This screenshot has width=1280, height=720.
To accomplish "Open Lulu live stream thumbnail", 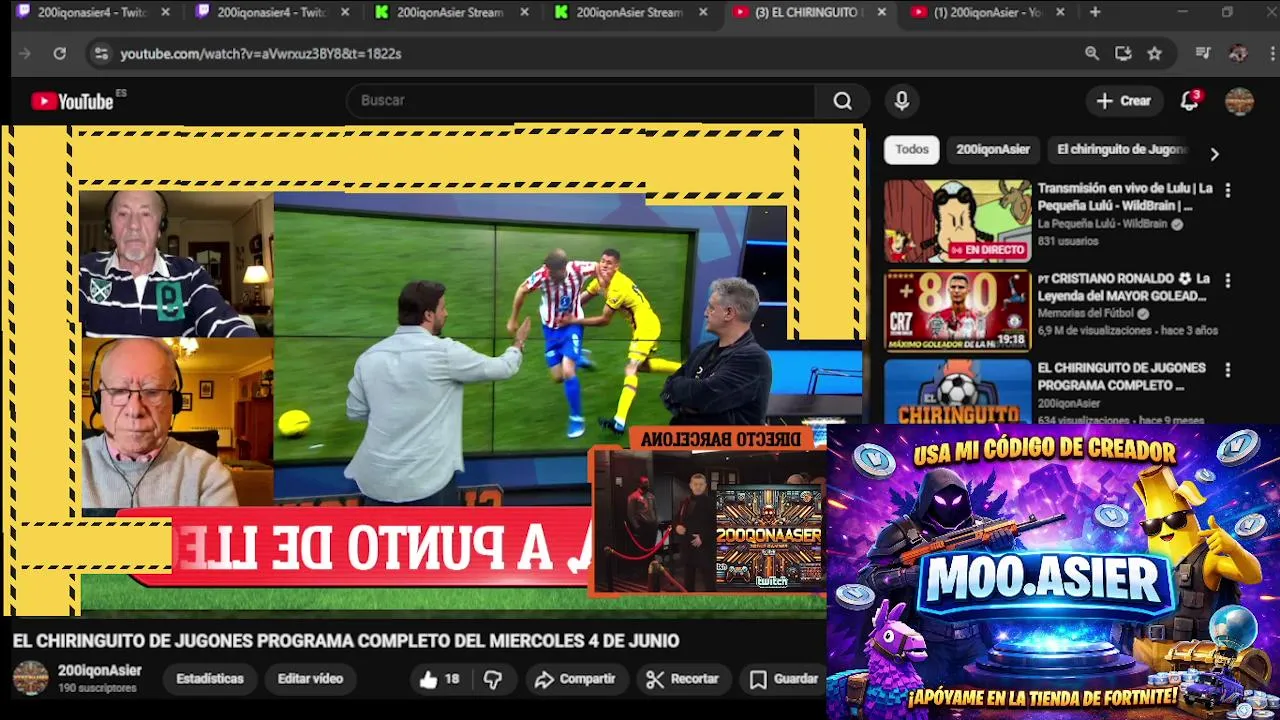I will (957, 221).
